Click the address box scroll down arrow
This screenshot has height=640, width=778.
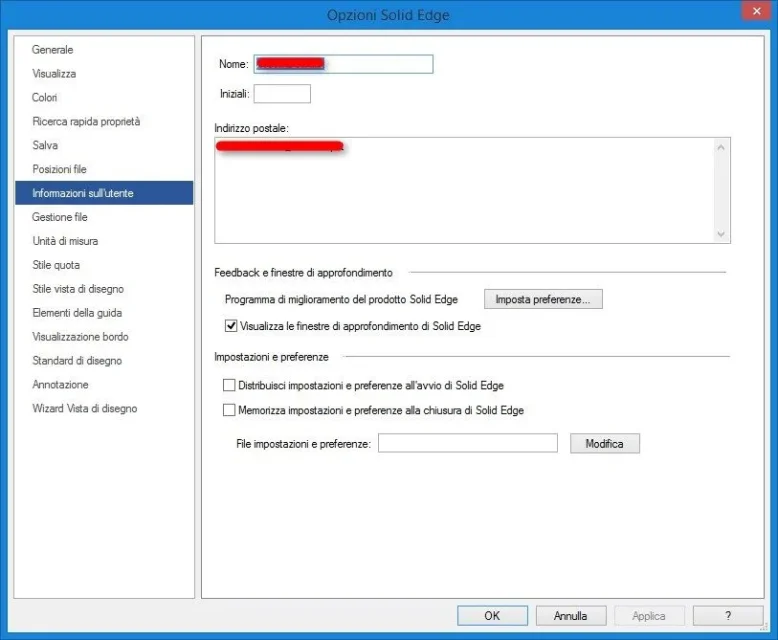(721, 234)
